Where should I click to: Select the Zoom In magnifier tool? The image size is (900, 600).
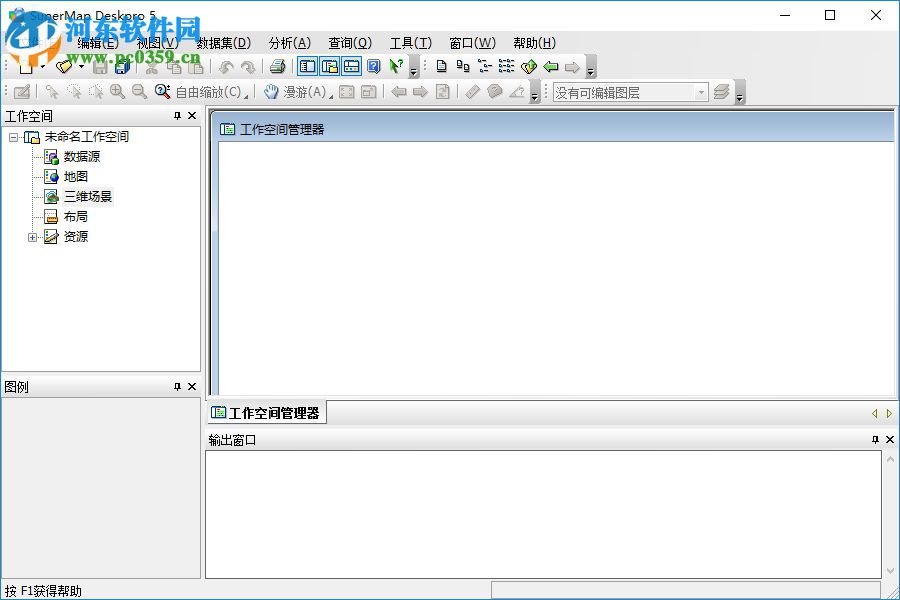click(117, 91)
